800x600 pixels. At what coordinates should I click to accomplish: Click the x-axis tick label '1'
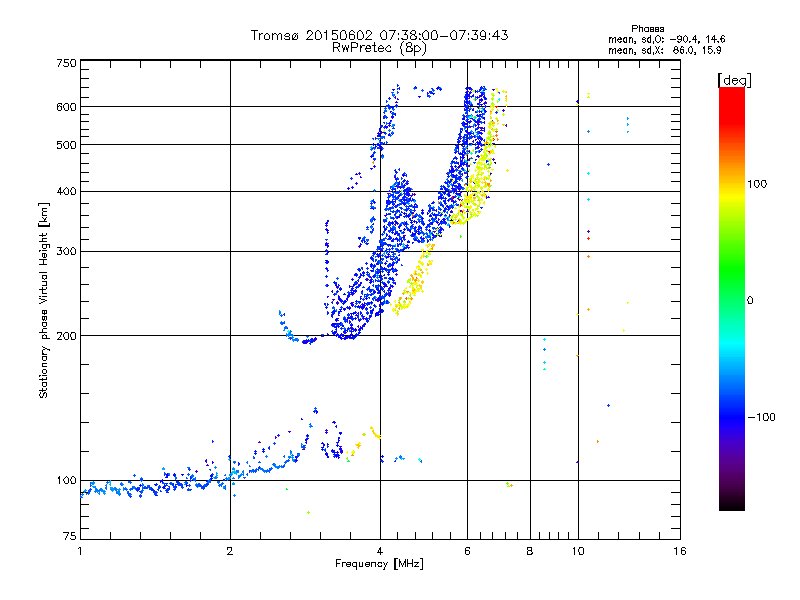coord(80,551)
